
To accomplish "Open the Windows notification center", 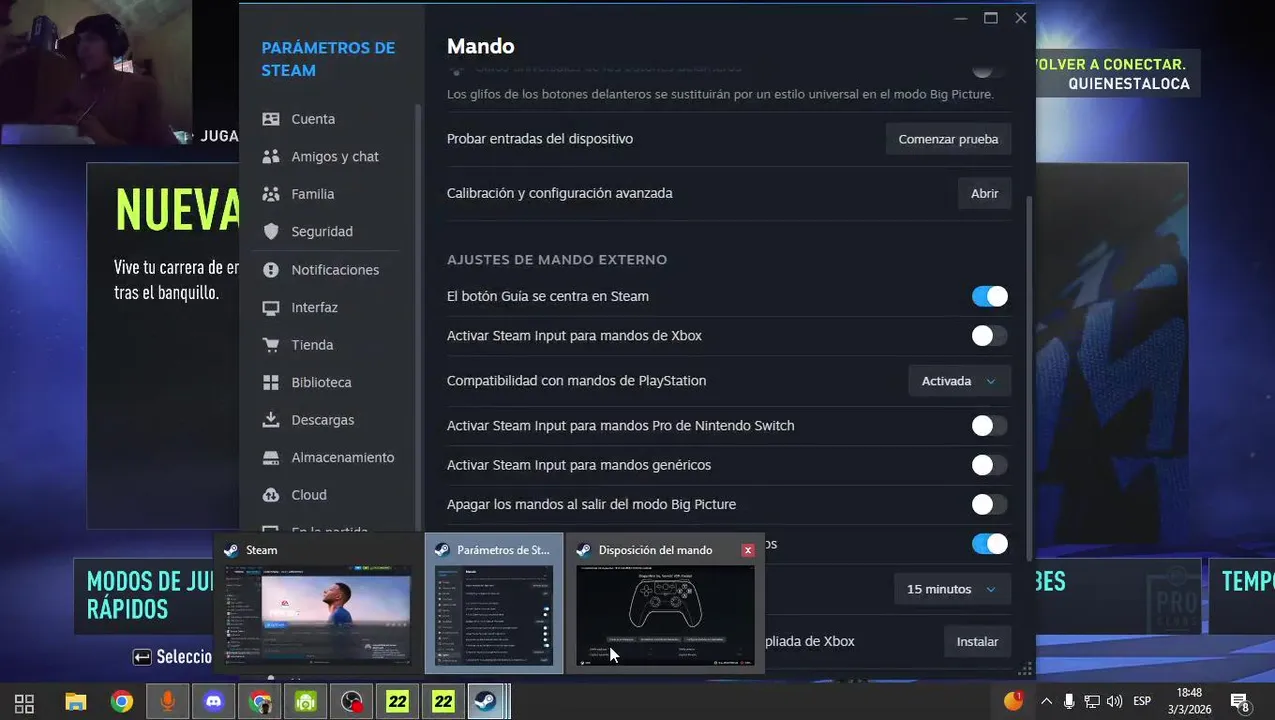I will click(x=1240, y=702).
